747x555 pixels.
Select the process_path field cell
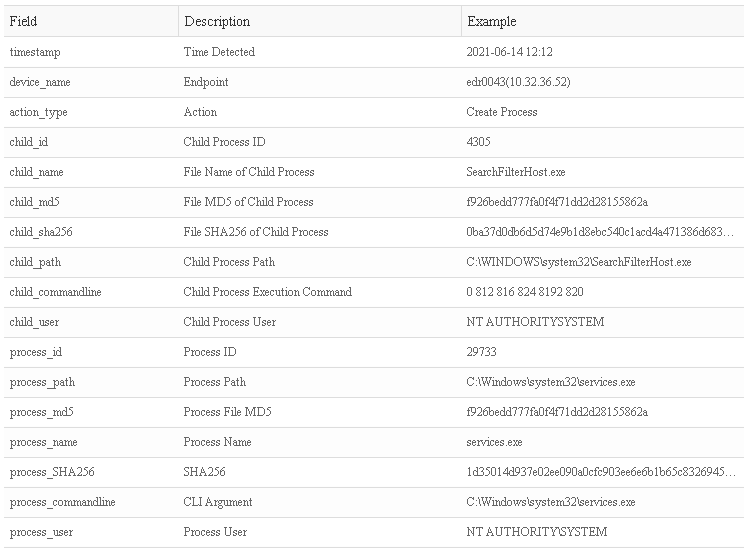coord(42,382)
